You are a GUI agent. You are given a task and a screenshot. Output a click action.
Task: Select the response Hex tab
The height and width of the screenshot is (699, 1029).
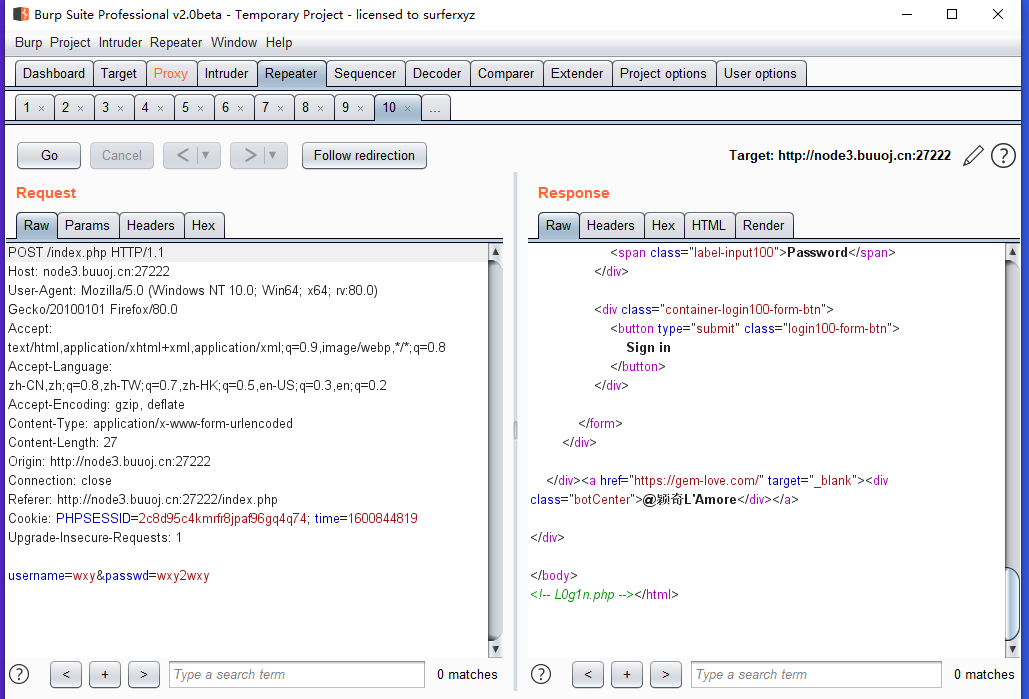[663, 225]
